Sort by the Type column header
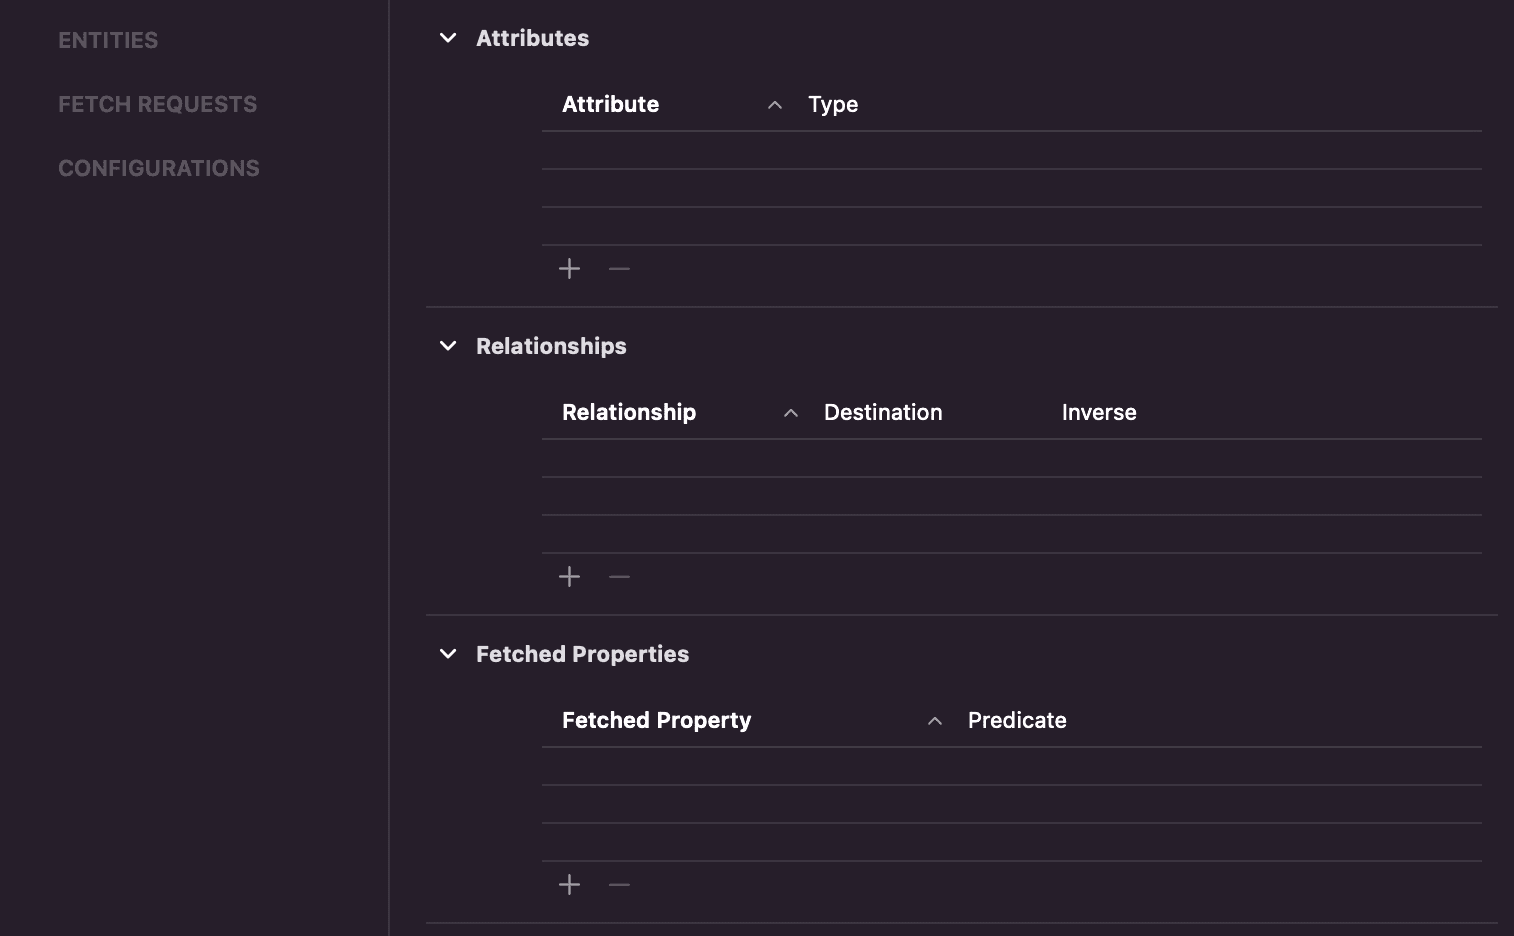 click(833, 105)
